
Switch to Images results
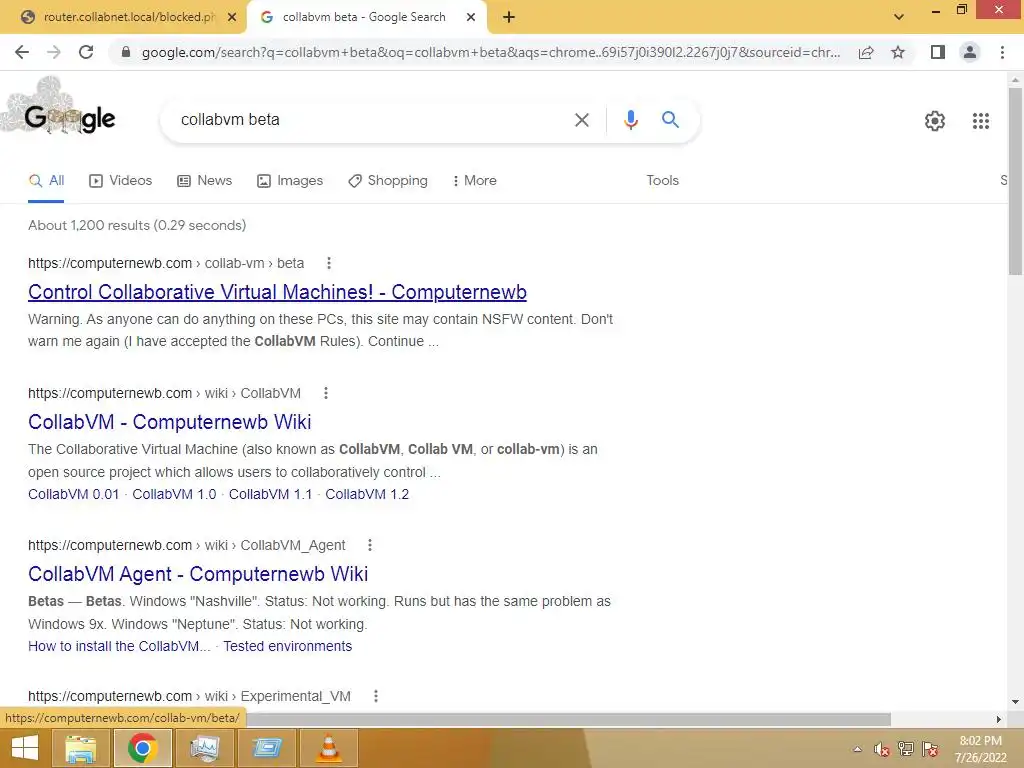pyautogui.click(x=290, y=180)
